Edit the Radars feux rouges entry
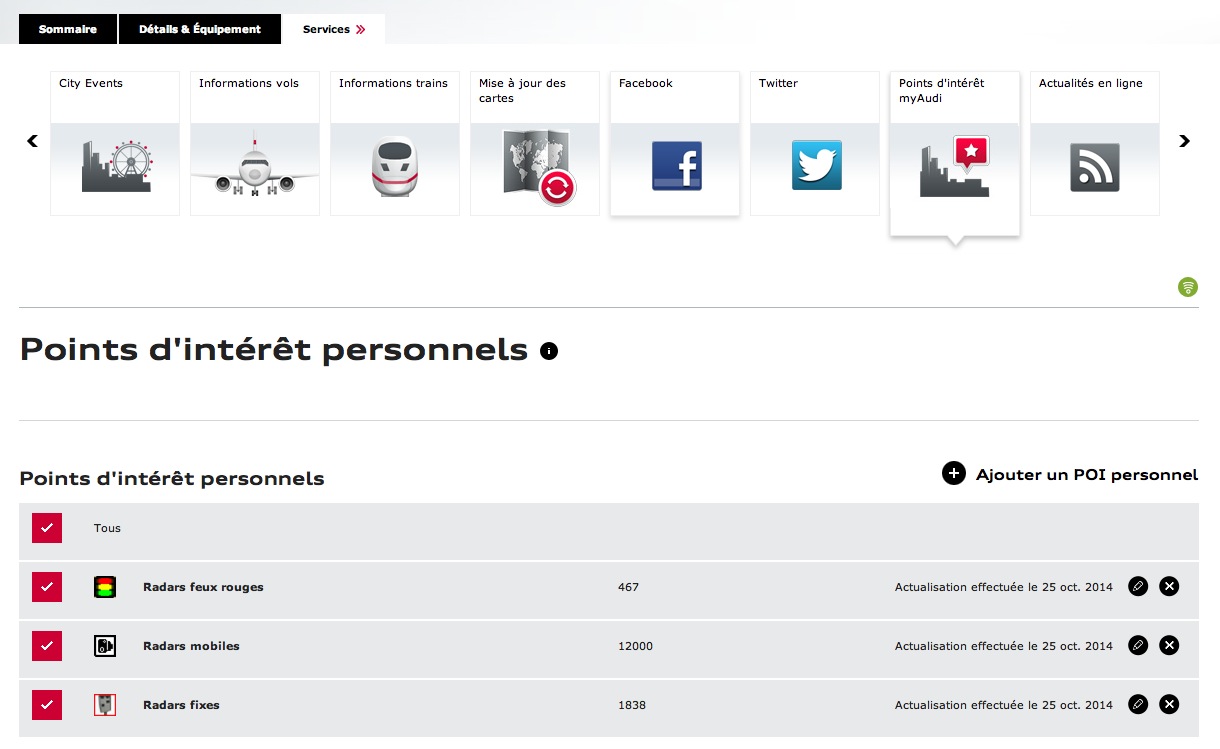Viewport: 1220px width, 749px height. (1138, 586)
